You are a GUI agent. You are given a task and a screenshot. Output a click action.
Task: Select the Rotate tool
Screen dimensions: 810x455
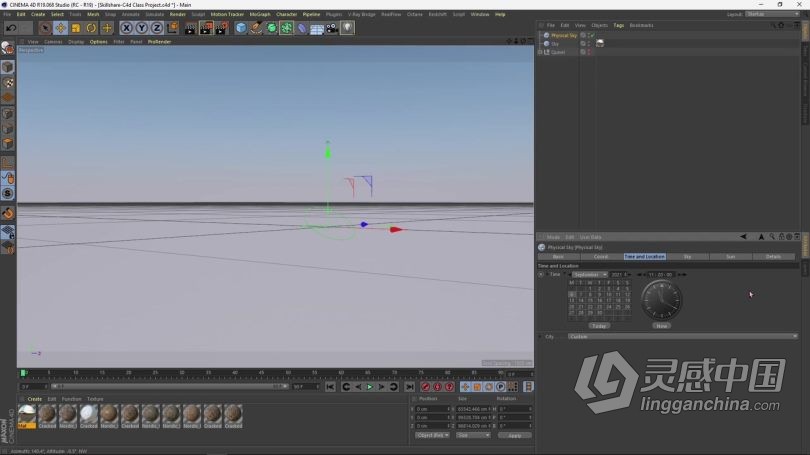coord(91,28)
